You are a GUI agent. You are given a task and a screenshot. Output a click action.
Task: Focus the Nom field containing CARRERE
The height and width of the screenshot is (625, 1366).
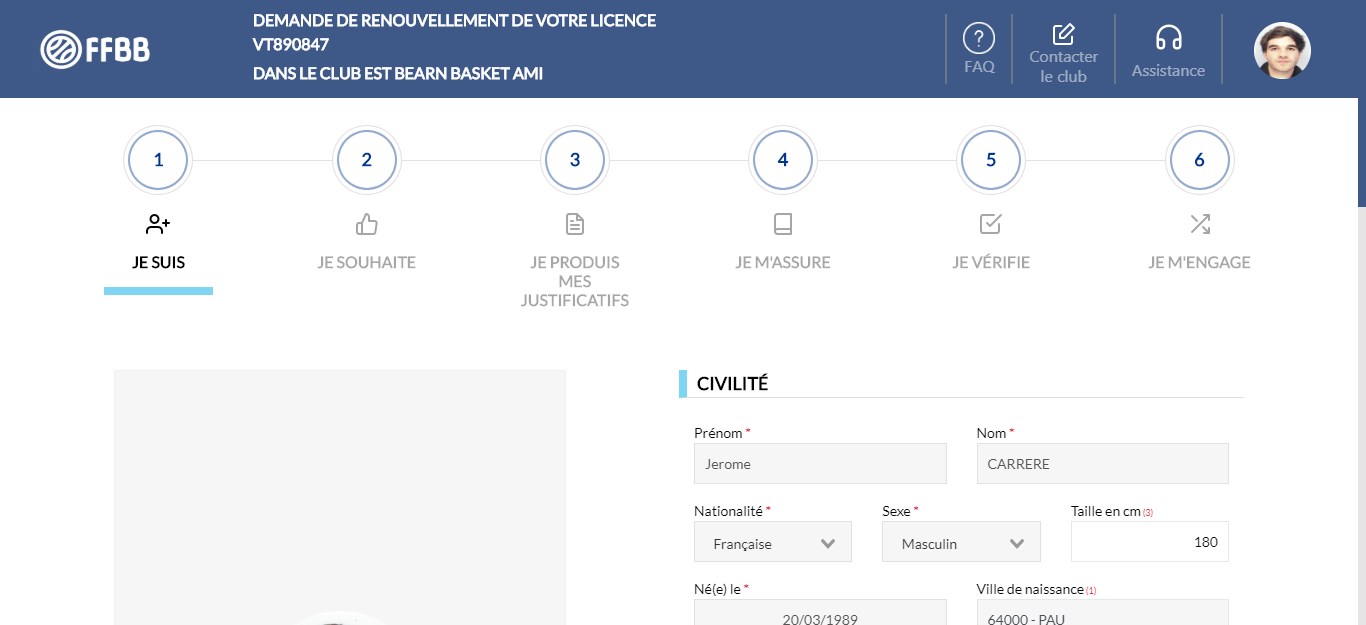[1102, 464]
